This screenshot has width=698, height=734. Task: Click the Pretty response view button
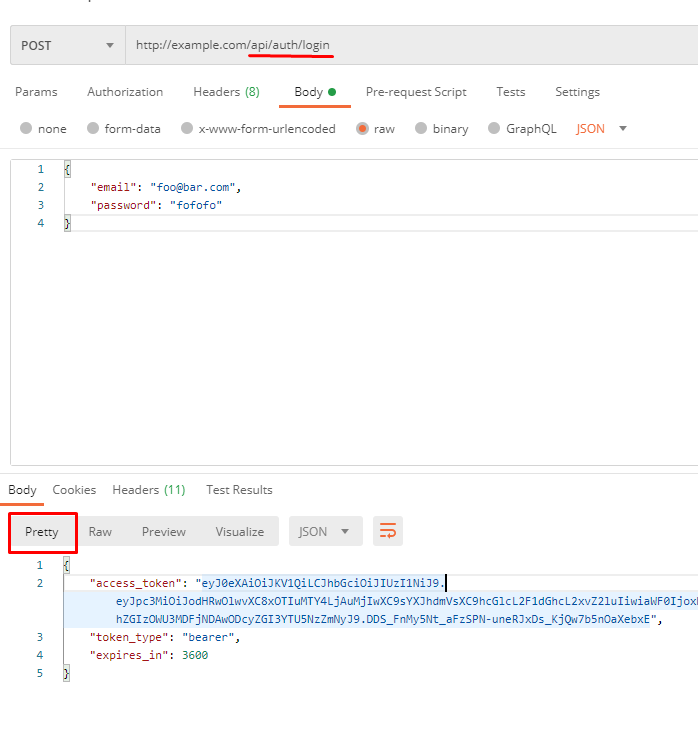pos(42,532)
